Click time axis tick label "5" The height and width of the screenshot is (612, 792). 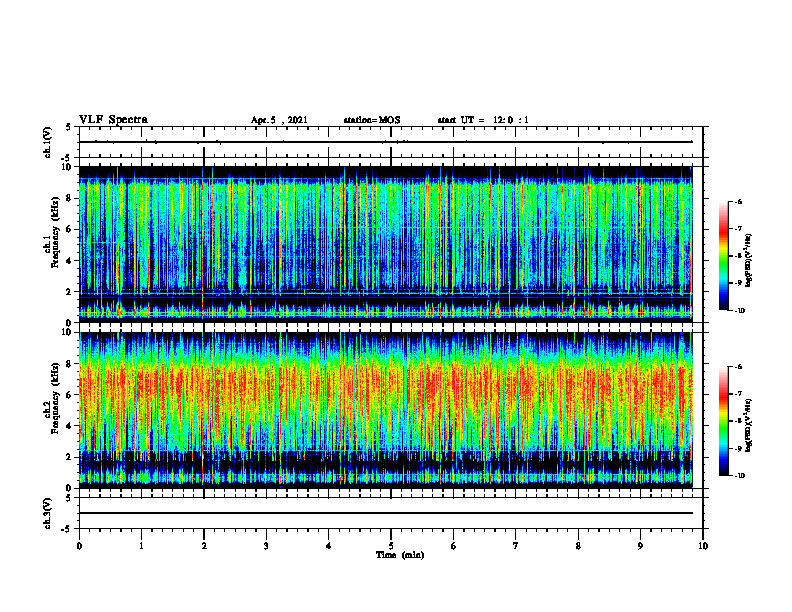point(391,546)
